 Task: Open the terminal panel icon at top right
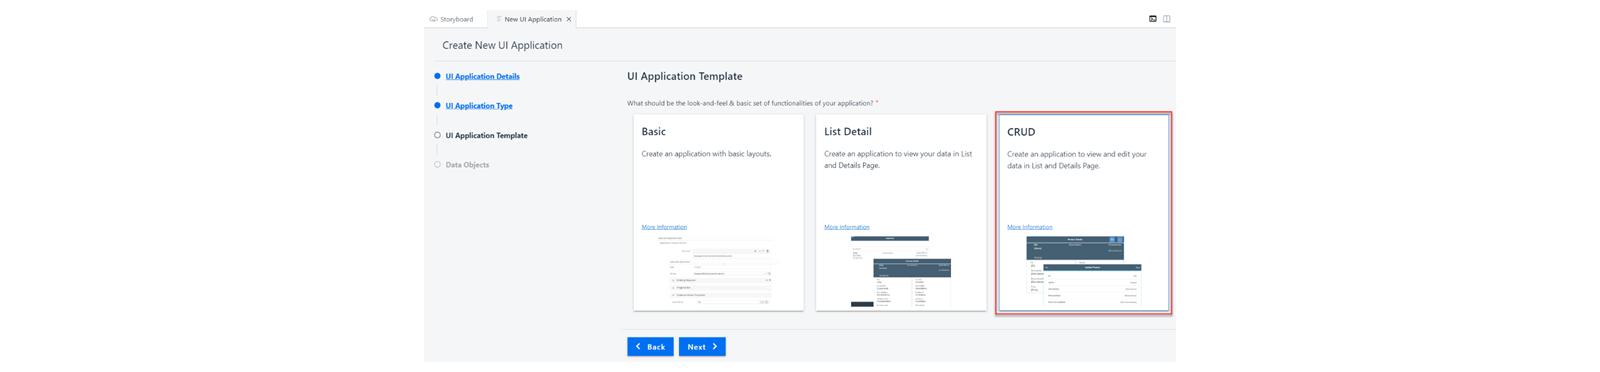(x=1153, y=19)
